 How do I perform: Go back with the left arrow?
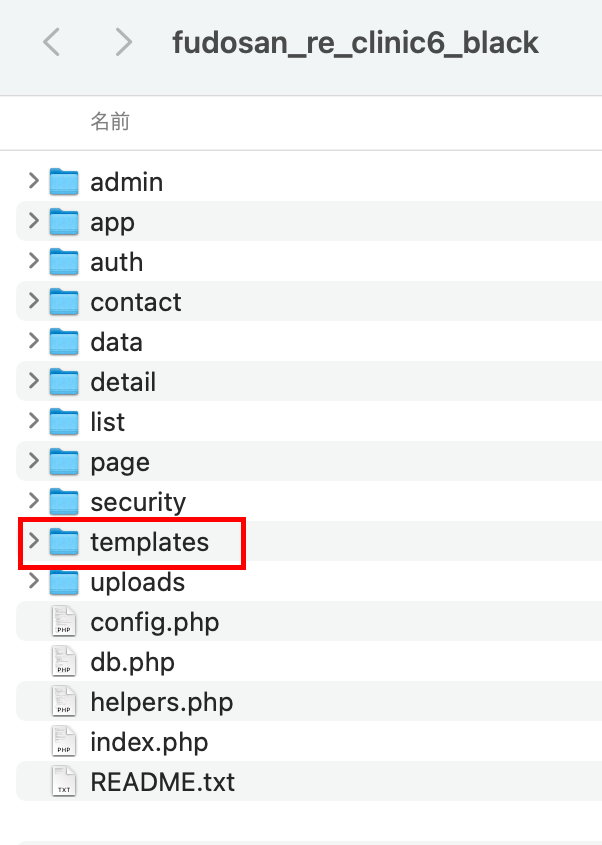click(52, 42)
